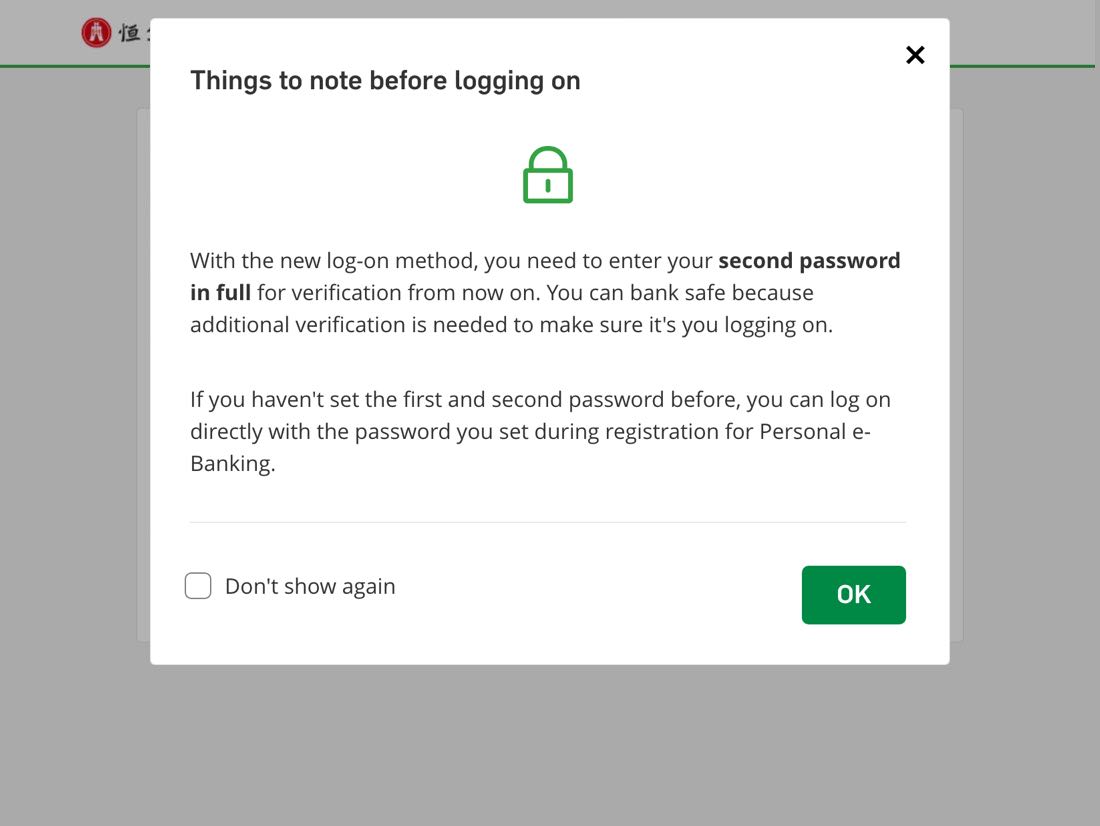Viewport: 1100px width, 826px height.
Task: Click the paragraph starting "If you haven't set"
Action: click(540, 431)
